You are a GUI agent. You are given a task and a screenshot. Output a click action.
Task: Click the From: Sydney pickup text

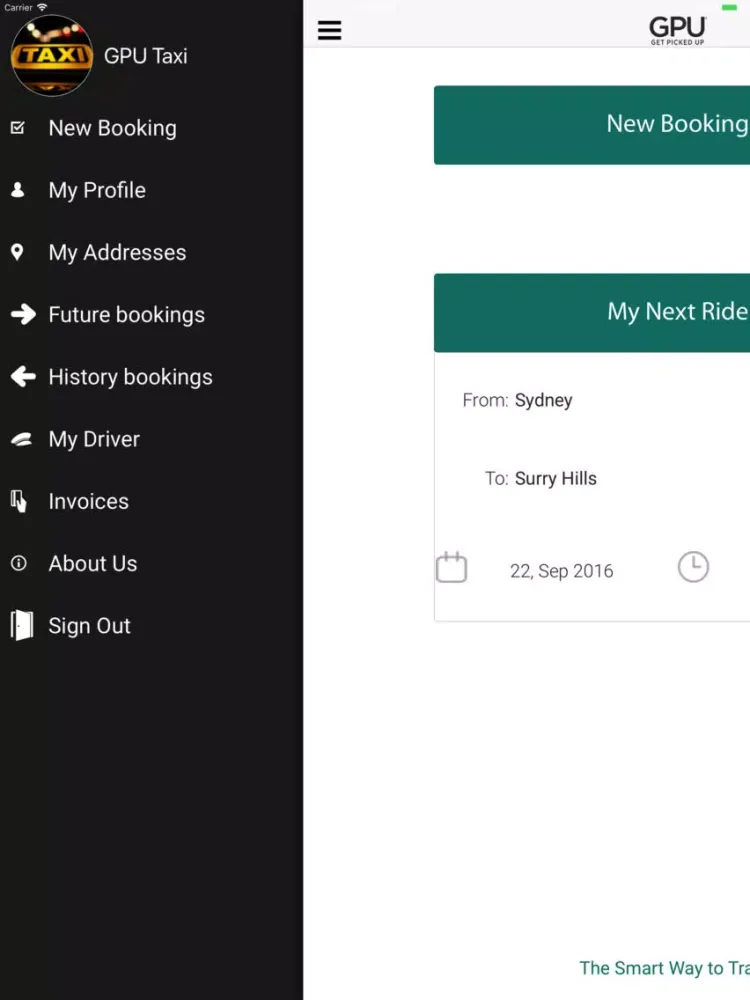click(517, 400)
